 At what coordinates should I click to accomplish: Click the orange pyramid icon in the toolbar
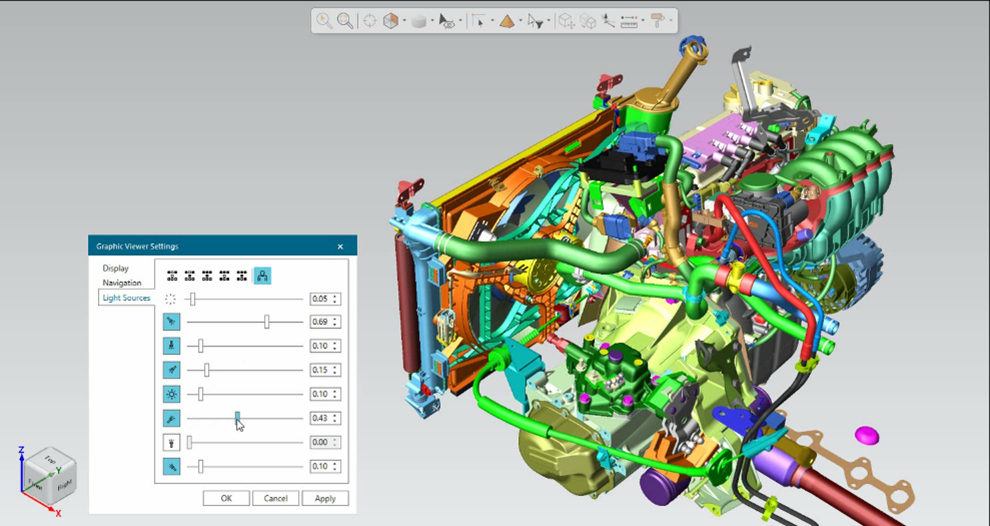(506, 21)
